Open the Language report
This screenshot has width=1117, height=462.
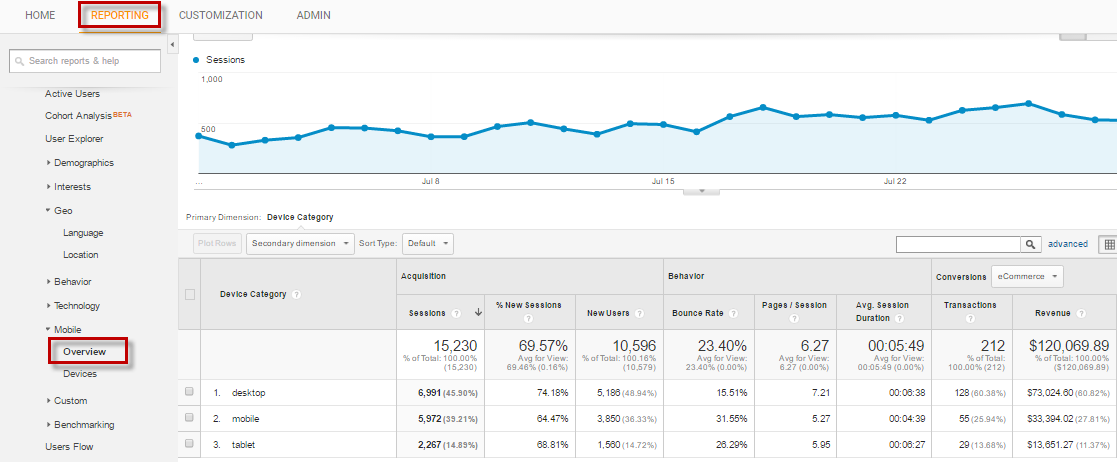83,233
